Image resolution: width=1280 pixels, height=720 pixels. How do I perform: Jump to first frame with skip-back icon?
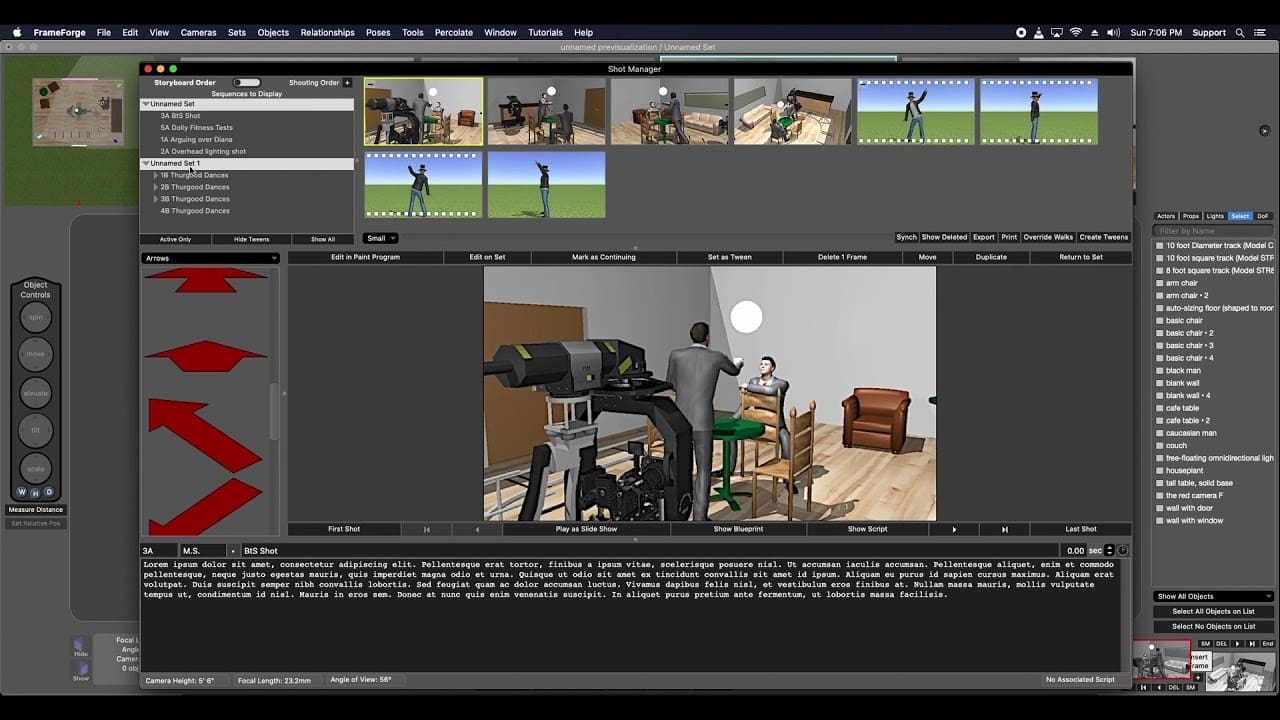click(x=427, y=529)
